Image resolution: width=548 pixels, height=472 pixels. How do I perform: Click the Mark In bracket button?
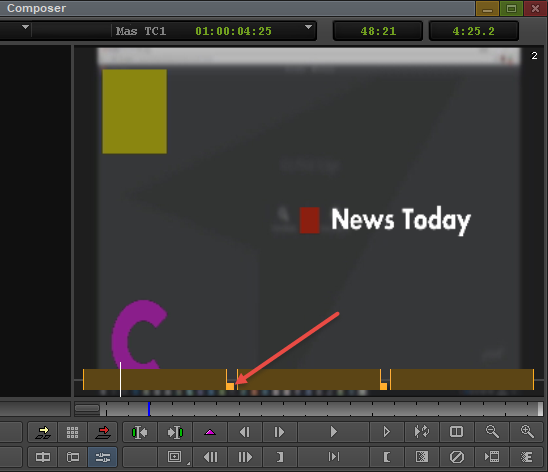(x=387, y=457)
